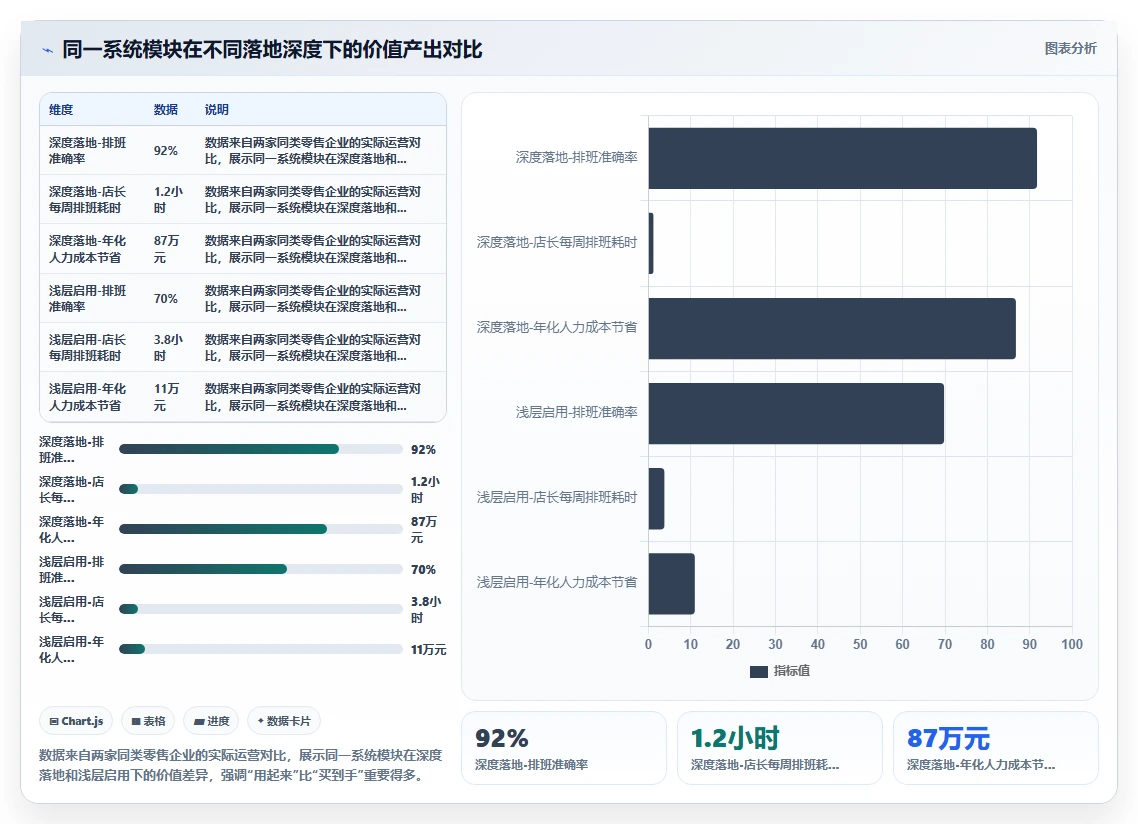Click the 深度落地-排班准确率 92% progress bar
This screenshot has width=1138, height=824.
point(261,449)
